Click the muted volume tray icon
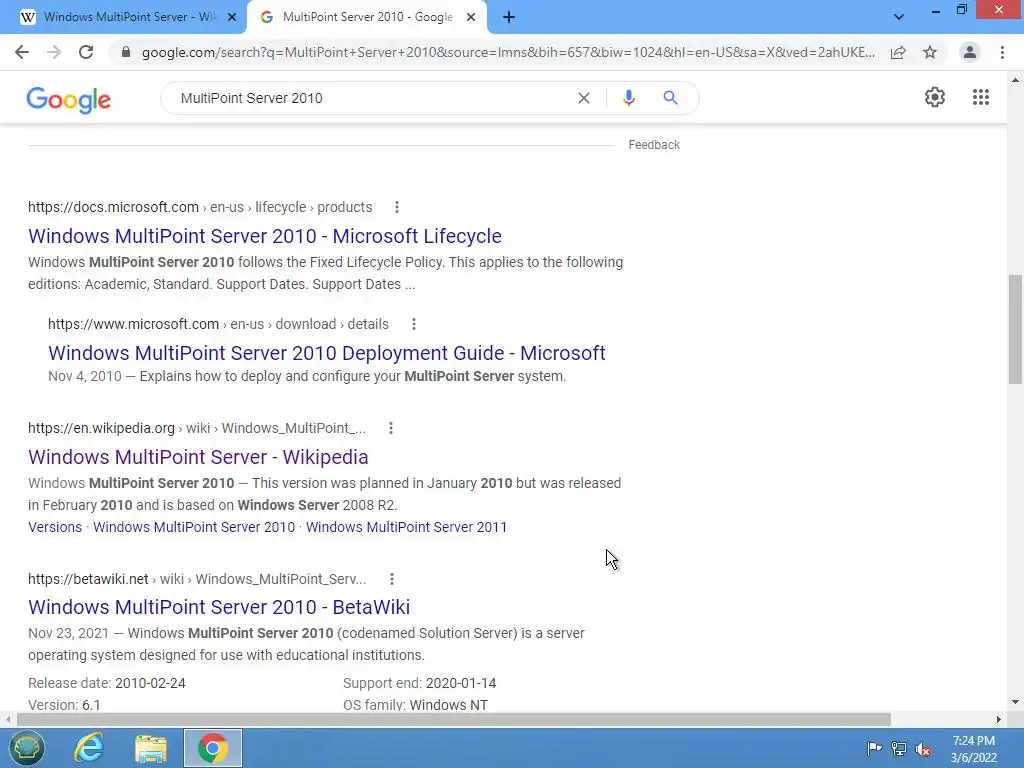 [x=923, y=749]
